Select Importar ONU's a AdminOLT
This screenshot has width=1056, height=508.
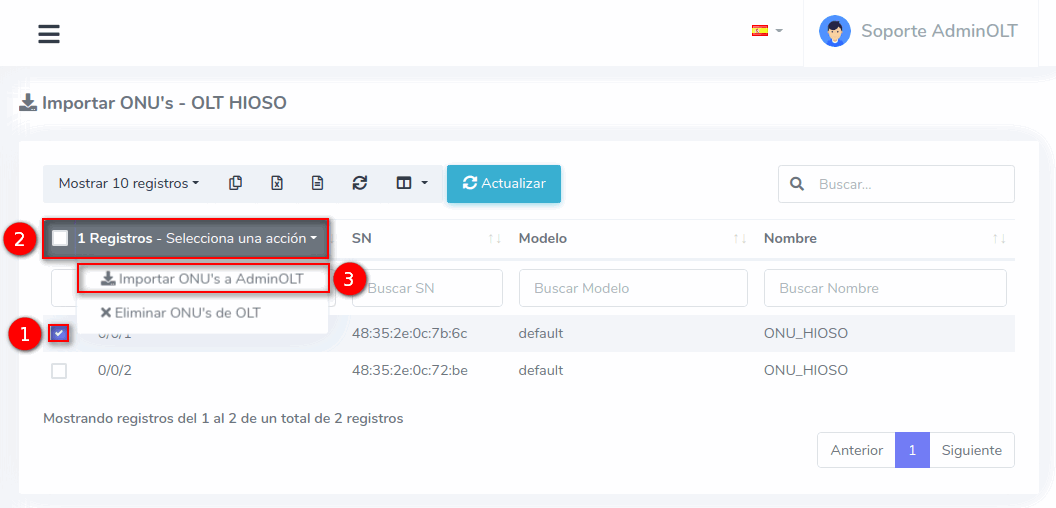203,279
